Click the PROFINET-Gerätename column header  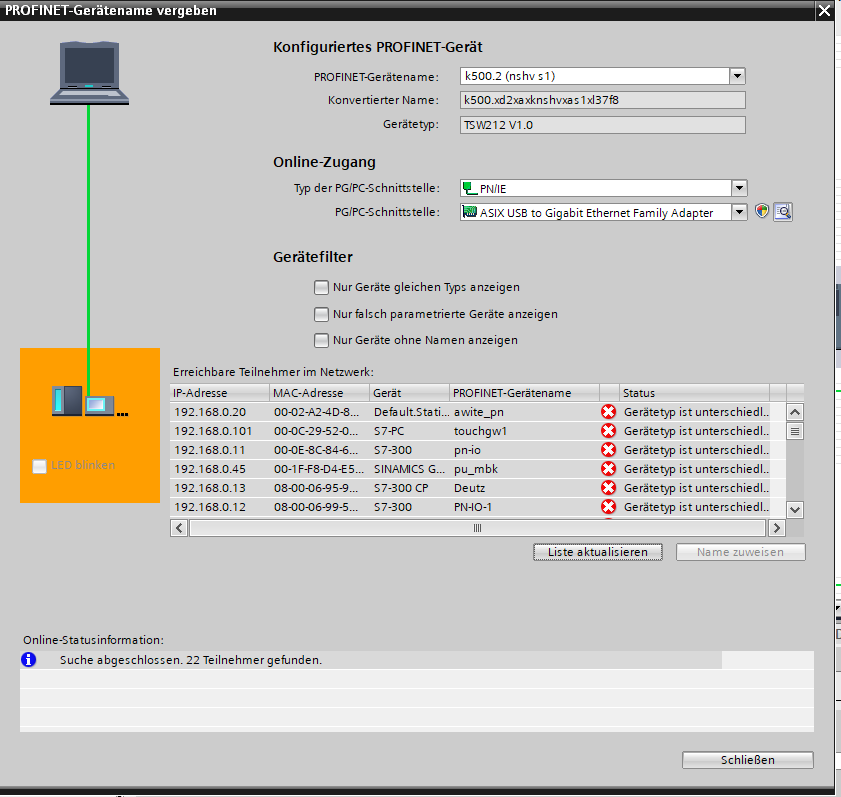(522, 393)
